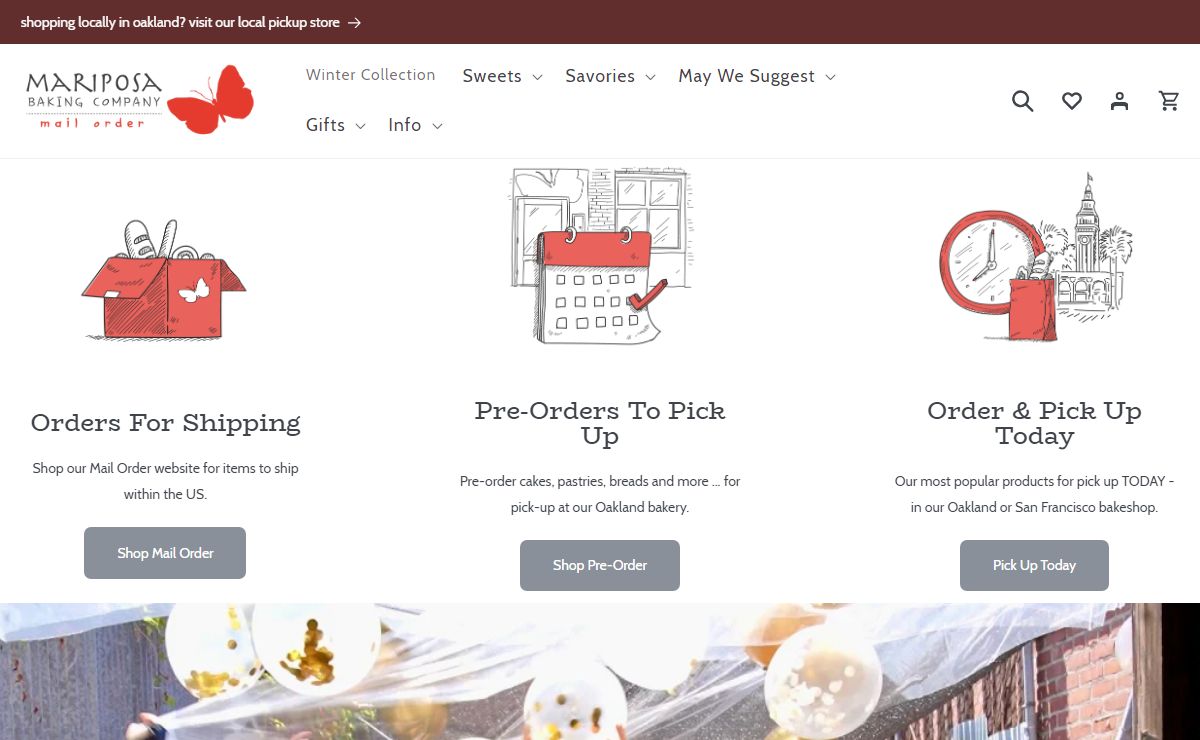Visit the local pickup store announcement link
The height and width of the screenshot is (740, 1200).
point(180,22)
